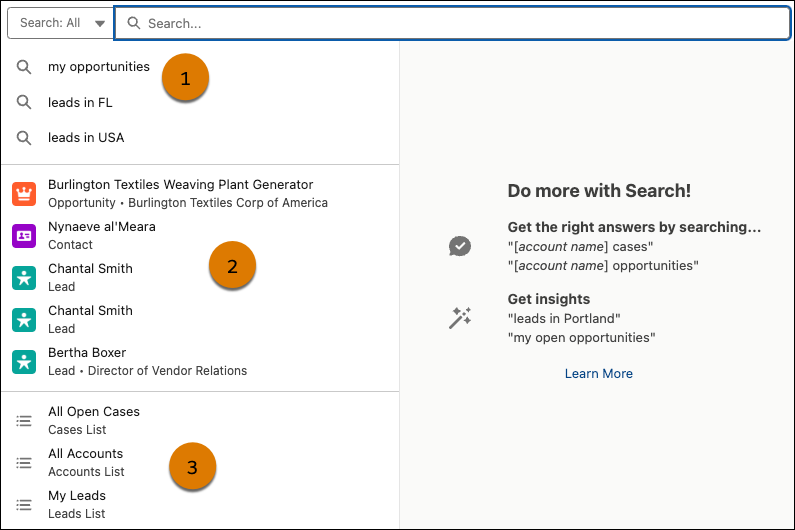Click the orange Opportunity crown icon
795x530 pixels.
pyautogui.click(x=24, y=193)
